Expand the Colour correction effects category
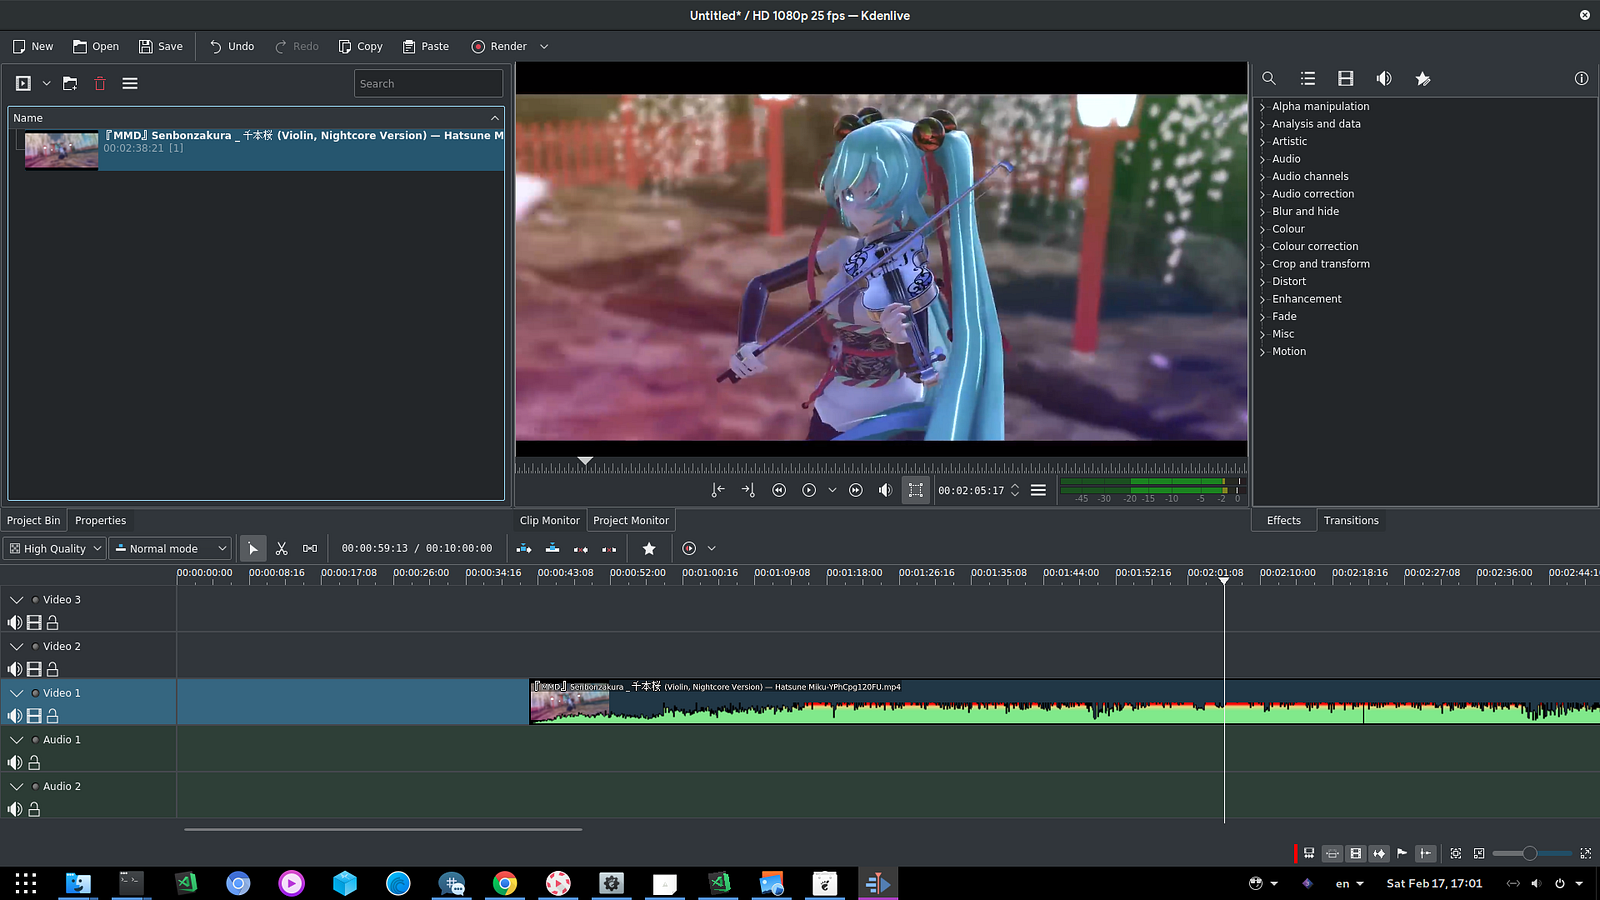Image resolution: width=1600 pixels, height=900 pixels. tap(1315, 246)
